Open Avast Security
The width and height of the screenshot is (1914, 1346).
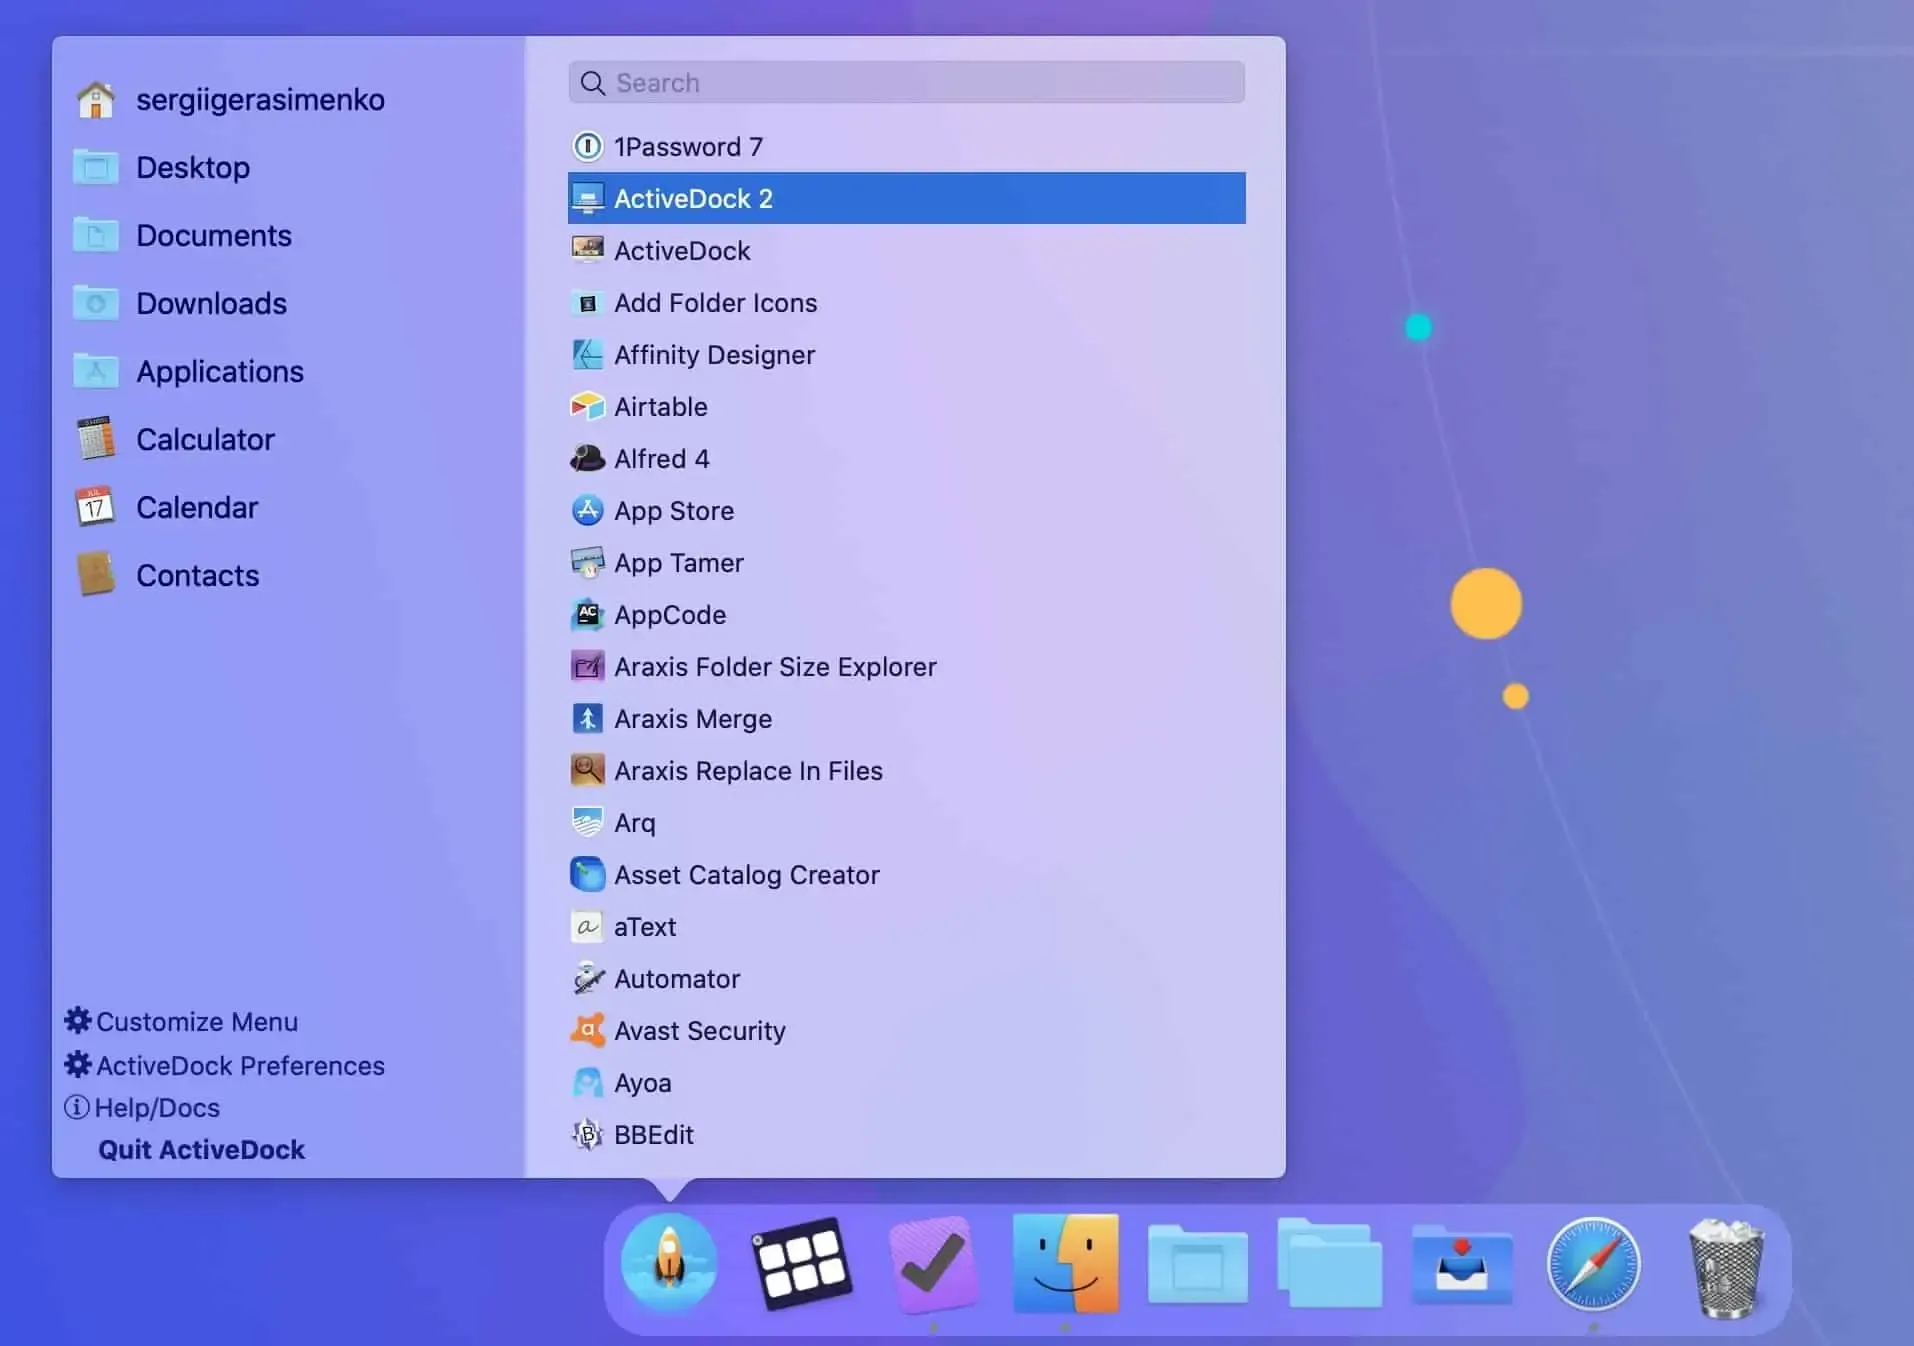pos(700,1030)
